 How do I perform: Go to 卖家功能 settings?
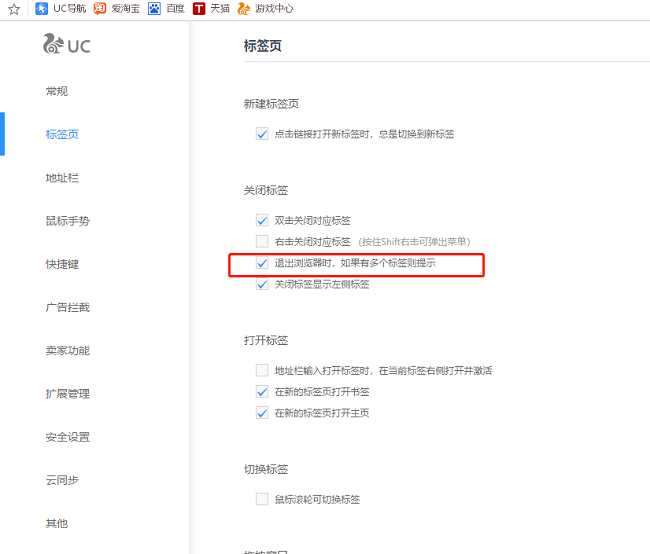click(x=68, y=351)
